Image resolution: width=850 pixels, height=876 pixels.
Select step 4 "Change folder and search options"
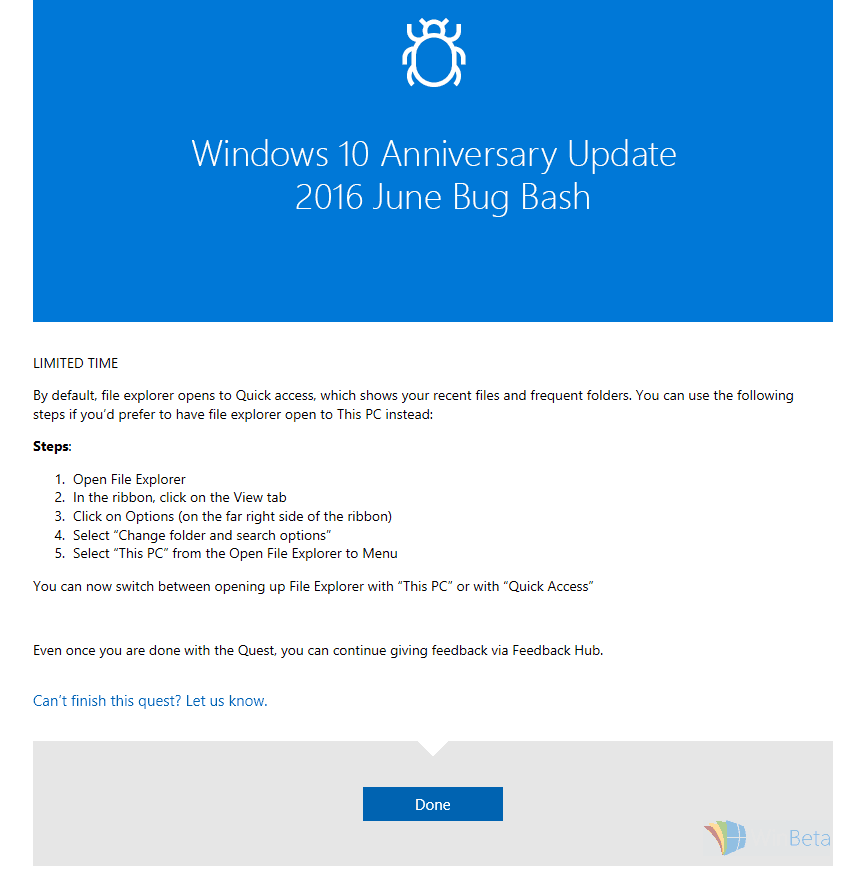202,535
